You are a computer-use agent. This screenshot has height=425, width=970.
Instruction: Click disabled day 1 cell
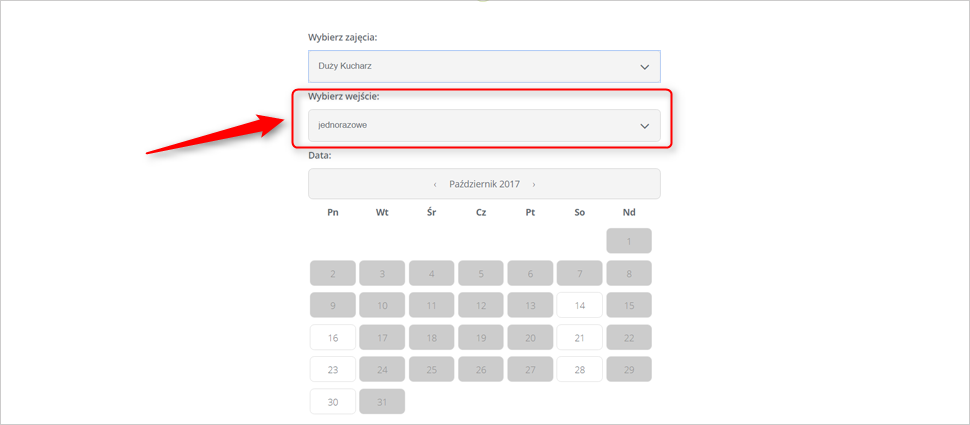[629, 241]
